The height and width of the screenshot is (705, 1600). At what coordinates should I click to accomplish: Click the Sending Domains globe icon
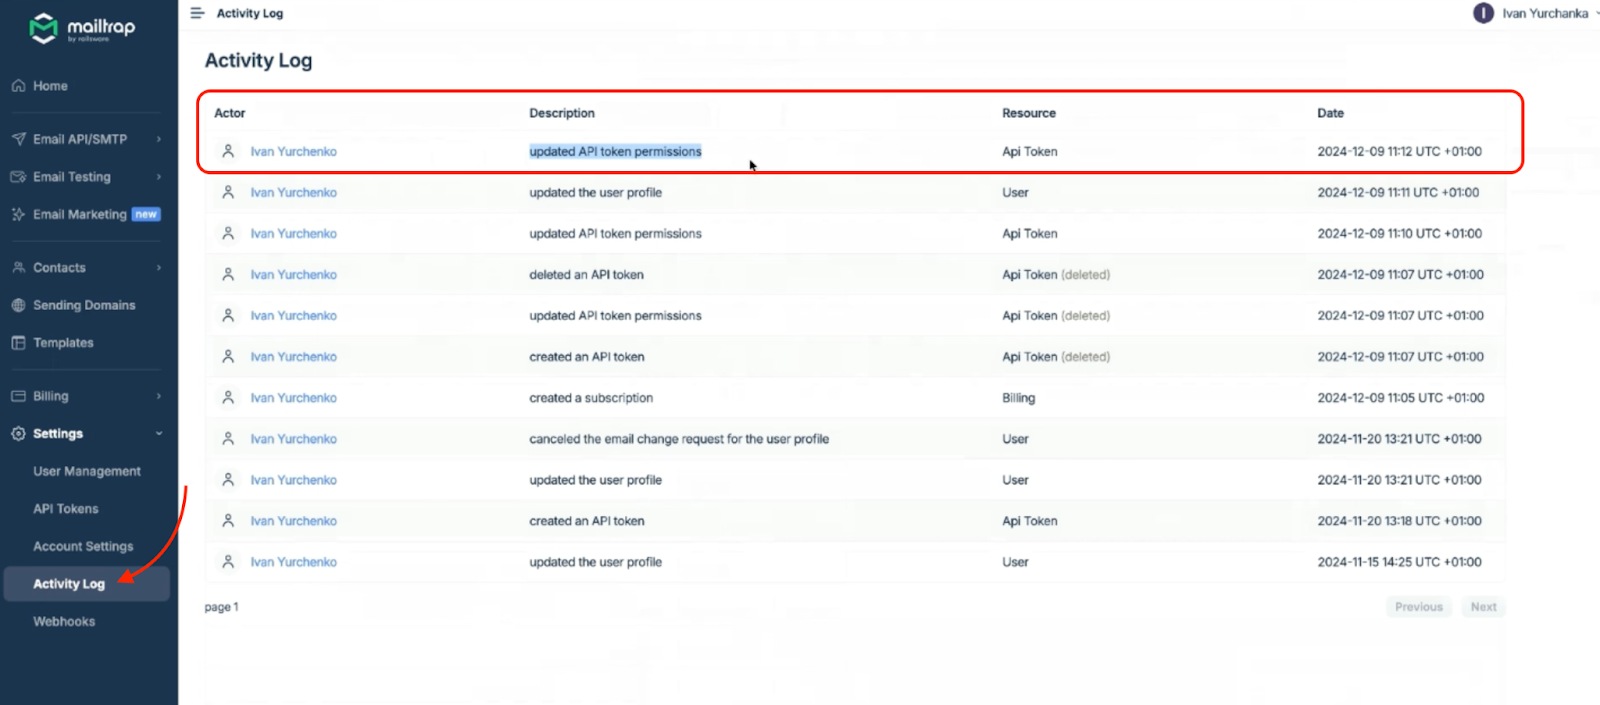(18, 305)
